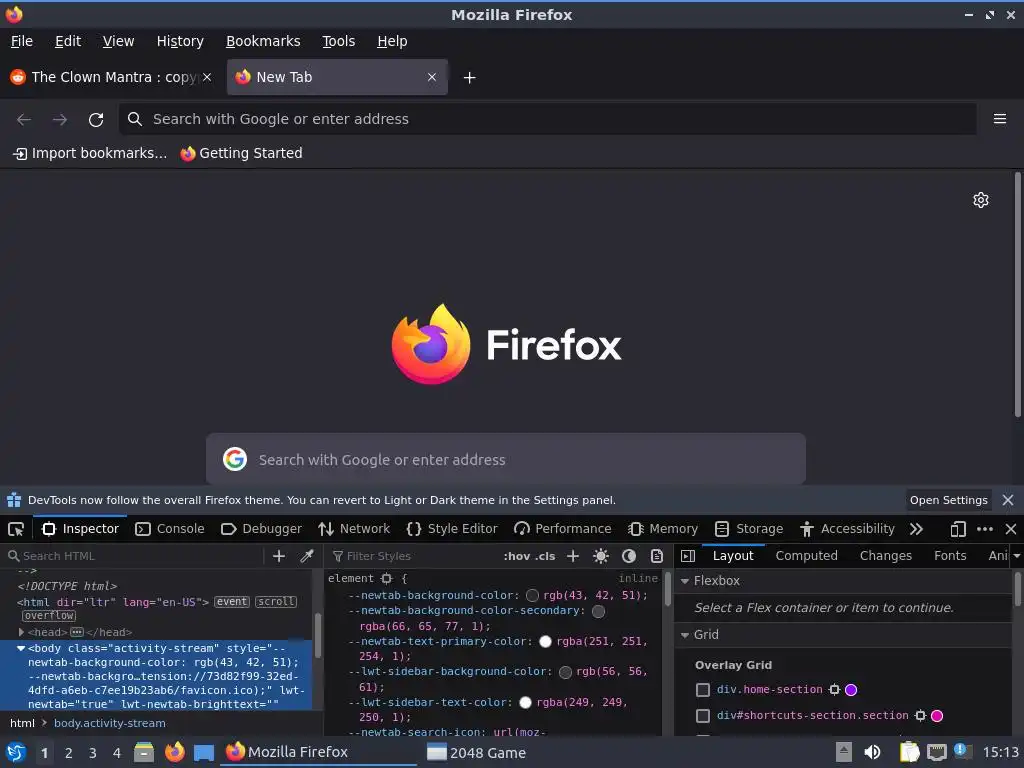The height and width of the screenshot is (768, 1024).
Task: Enable grid overlay for div#shortcuts-section.section
Action: [x=703, y=716]
